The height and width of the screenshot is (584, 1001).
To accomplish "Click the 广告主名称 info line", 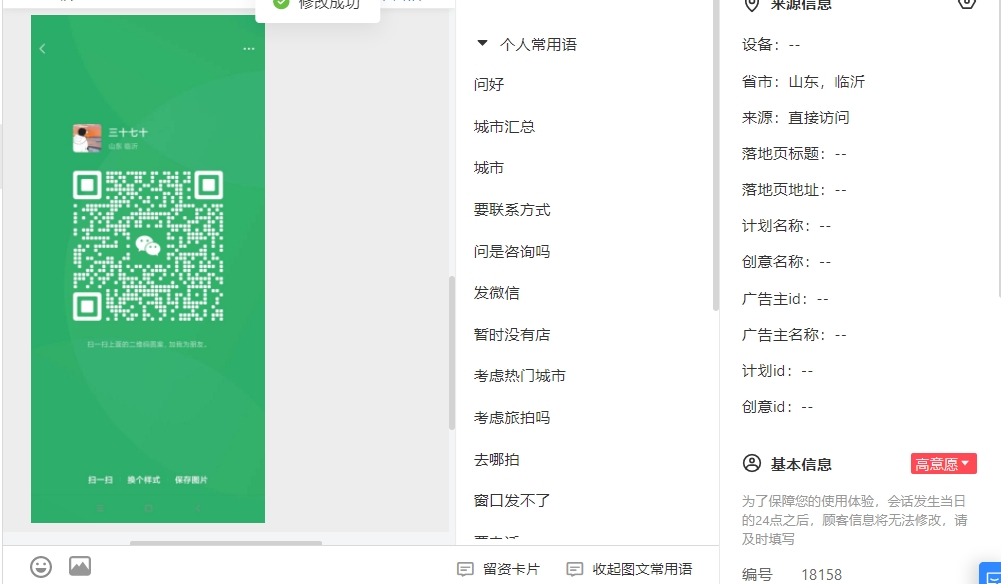I will click(794, 334).
